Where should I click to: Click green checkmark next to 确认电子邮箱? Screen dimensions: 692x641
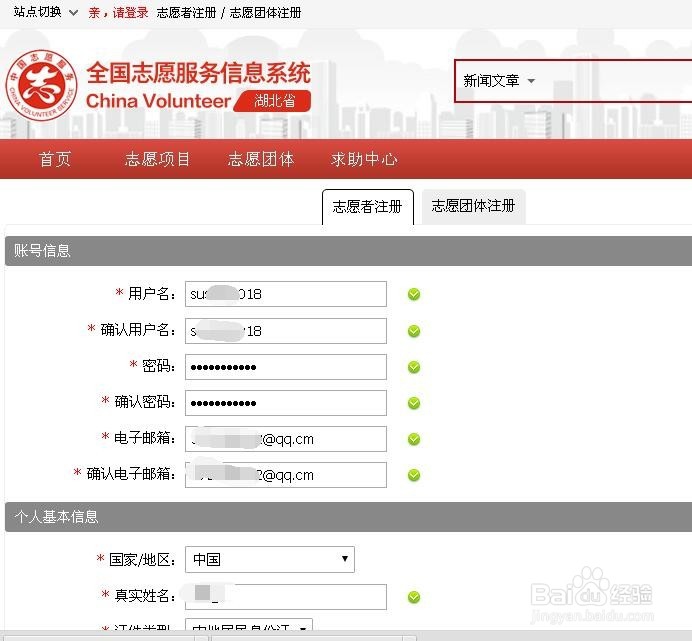(414, 475)
